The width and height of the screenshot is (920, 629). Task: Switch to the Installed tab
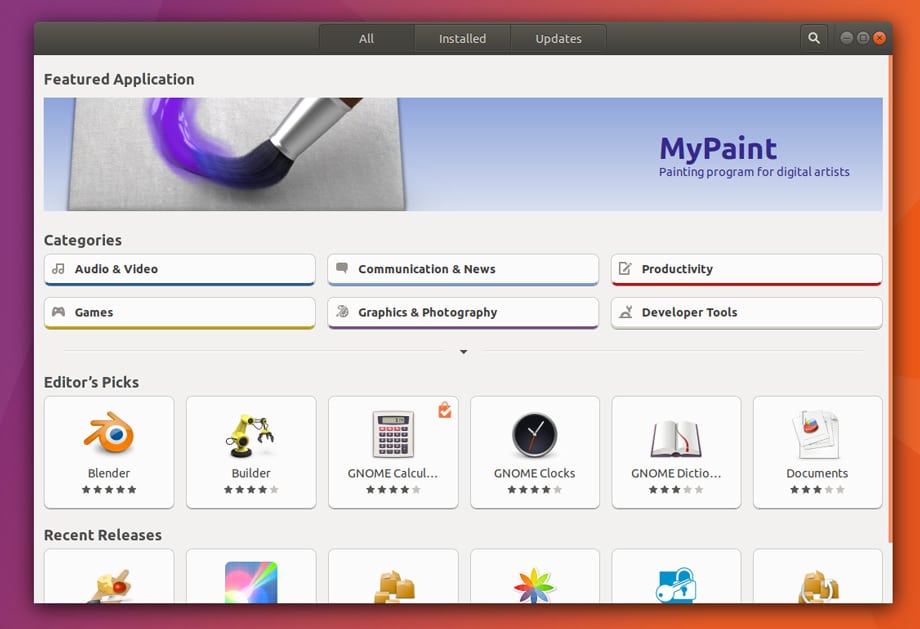[x=462, y=39]
